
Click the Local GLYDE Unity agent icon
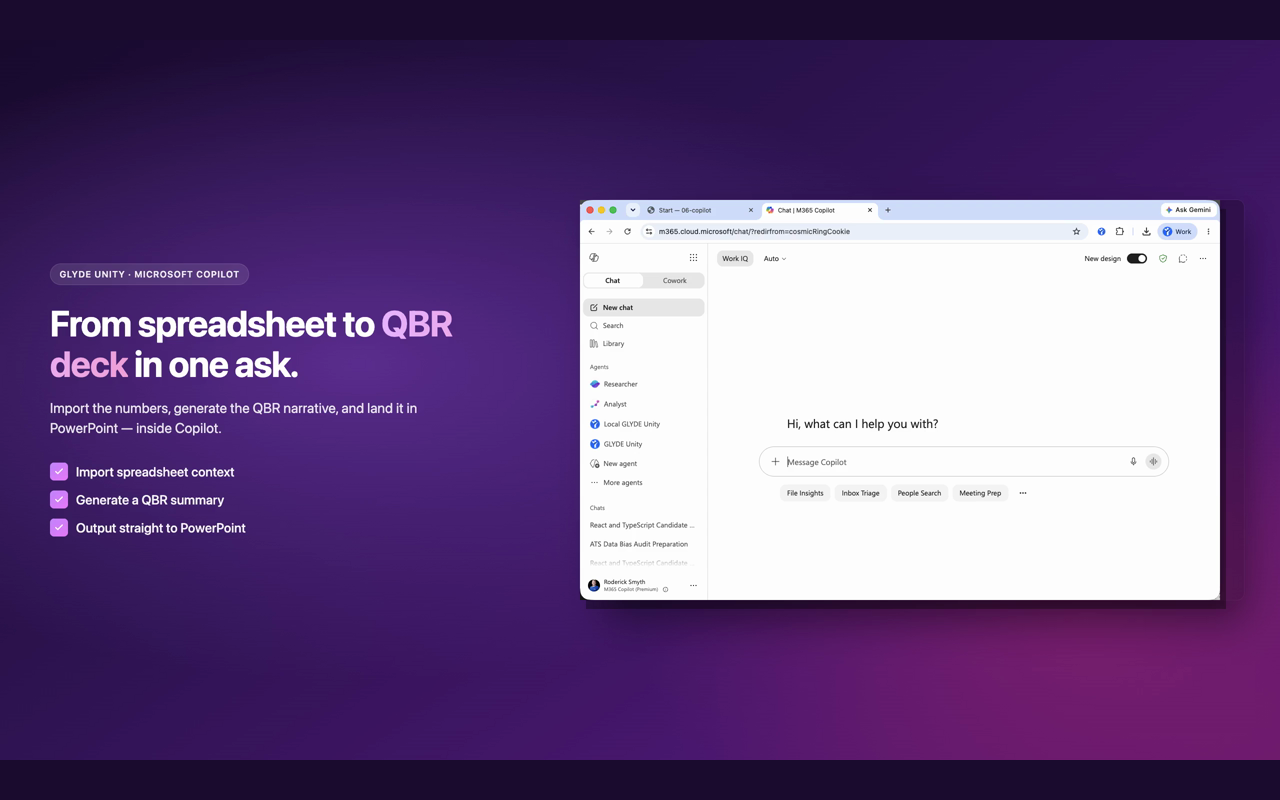595,424
